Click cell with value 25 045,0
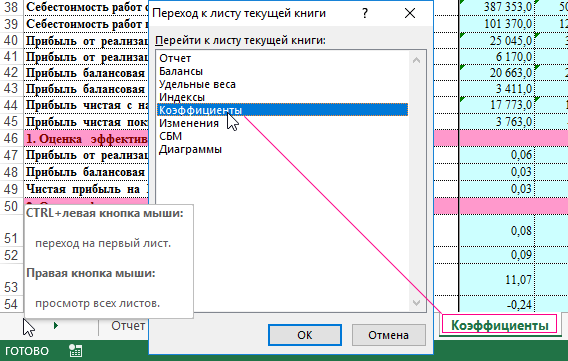This screenshot has height=361, width=568. (x=497, y=41)
